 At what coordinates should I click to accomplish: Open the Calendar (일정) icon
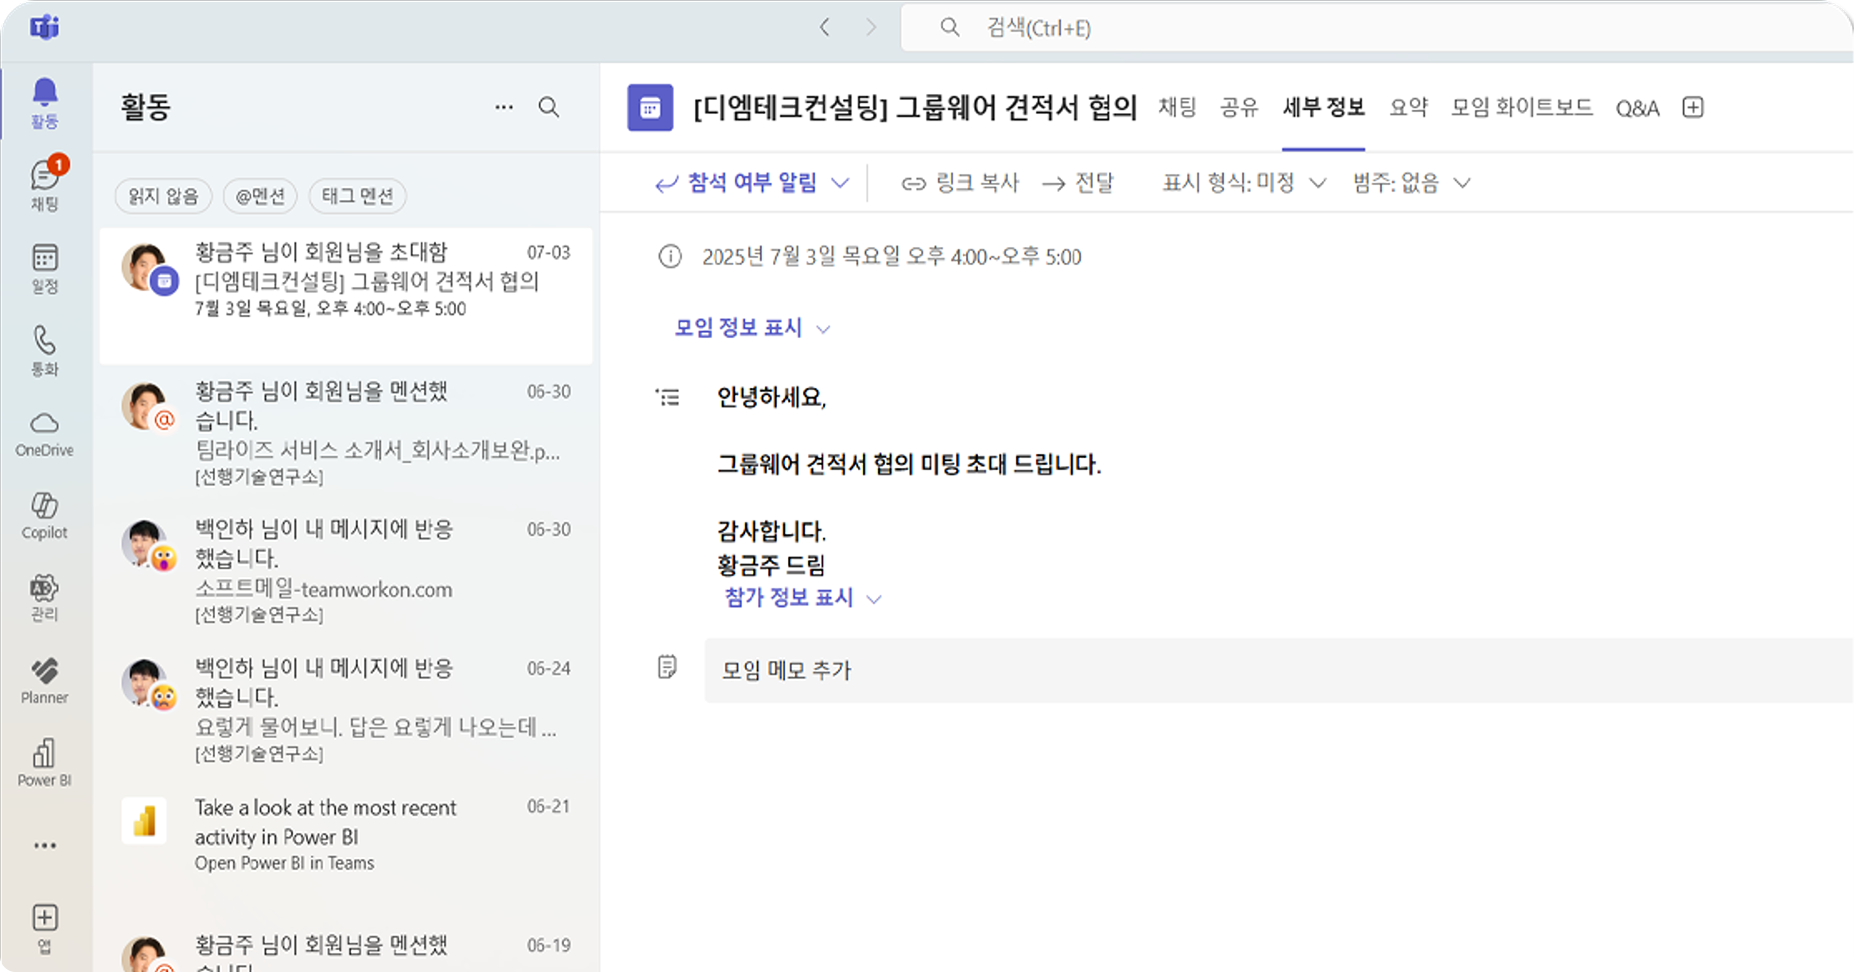(45, 268)
